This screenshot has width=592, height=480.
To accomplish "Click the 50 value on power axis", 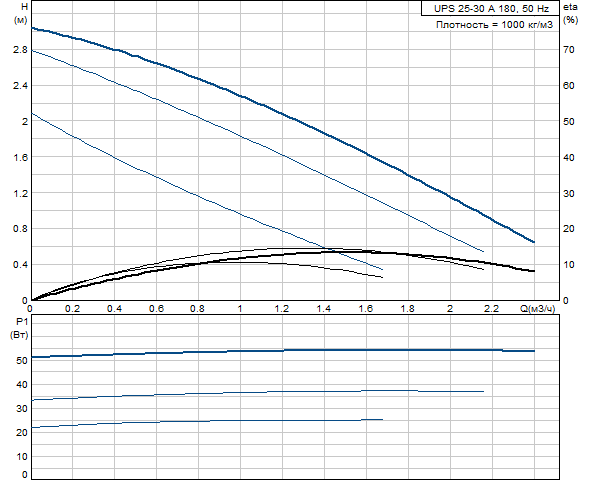I will [22, 360].
